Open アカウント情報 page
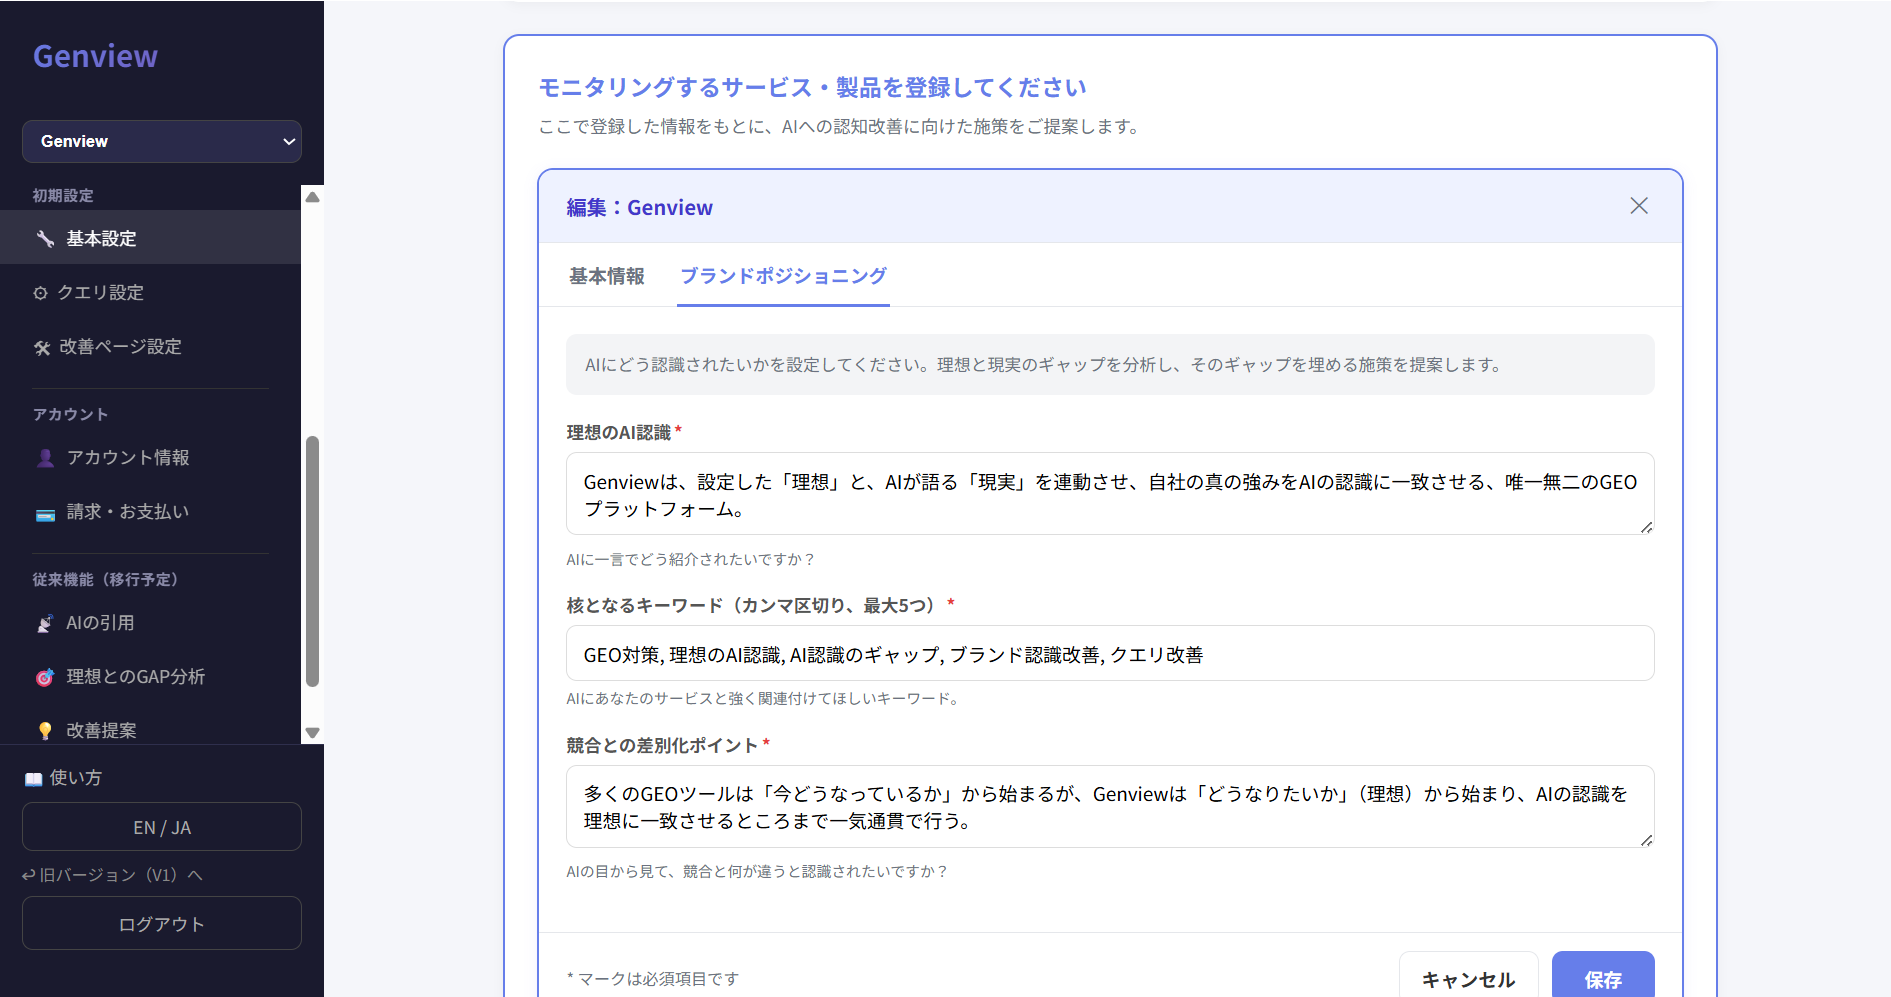1891x997 pixels. pyautogui.click(x=150, y=458)
